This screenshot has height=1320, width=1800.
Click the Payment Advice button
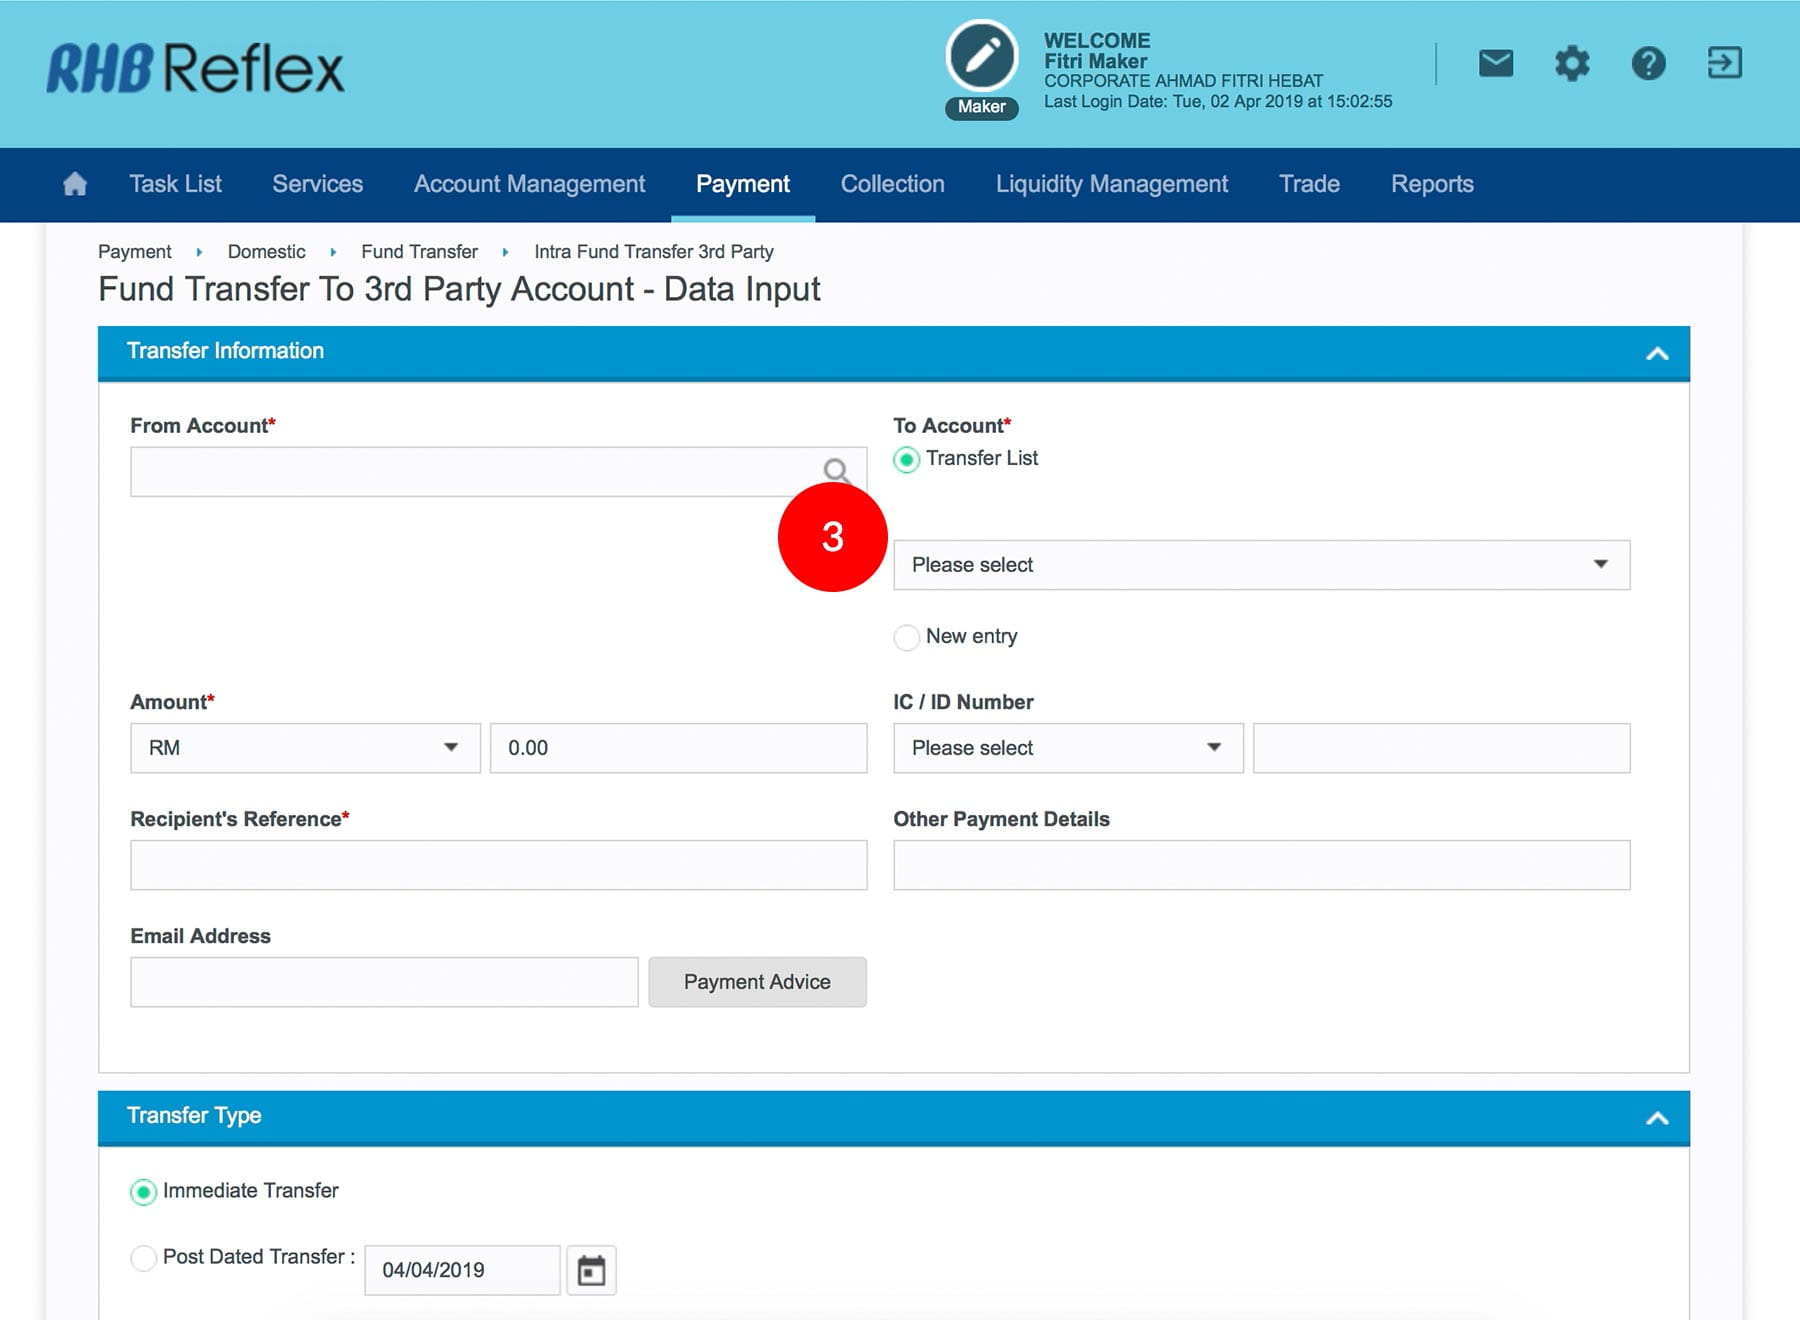757,982
